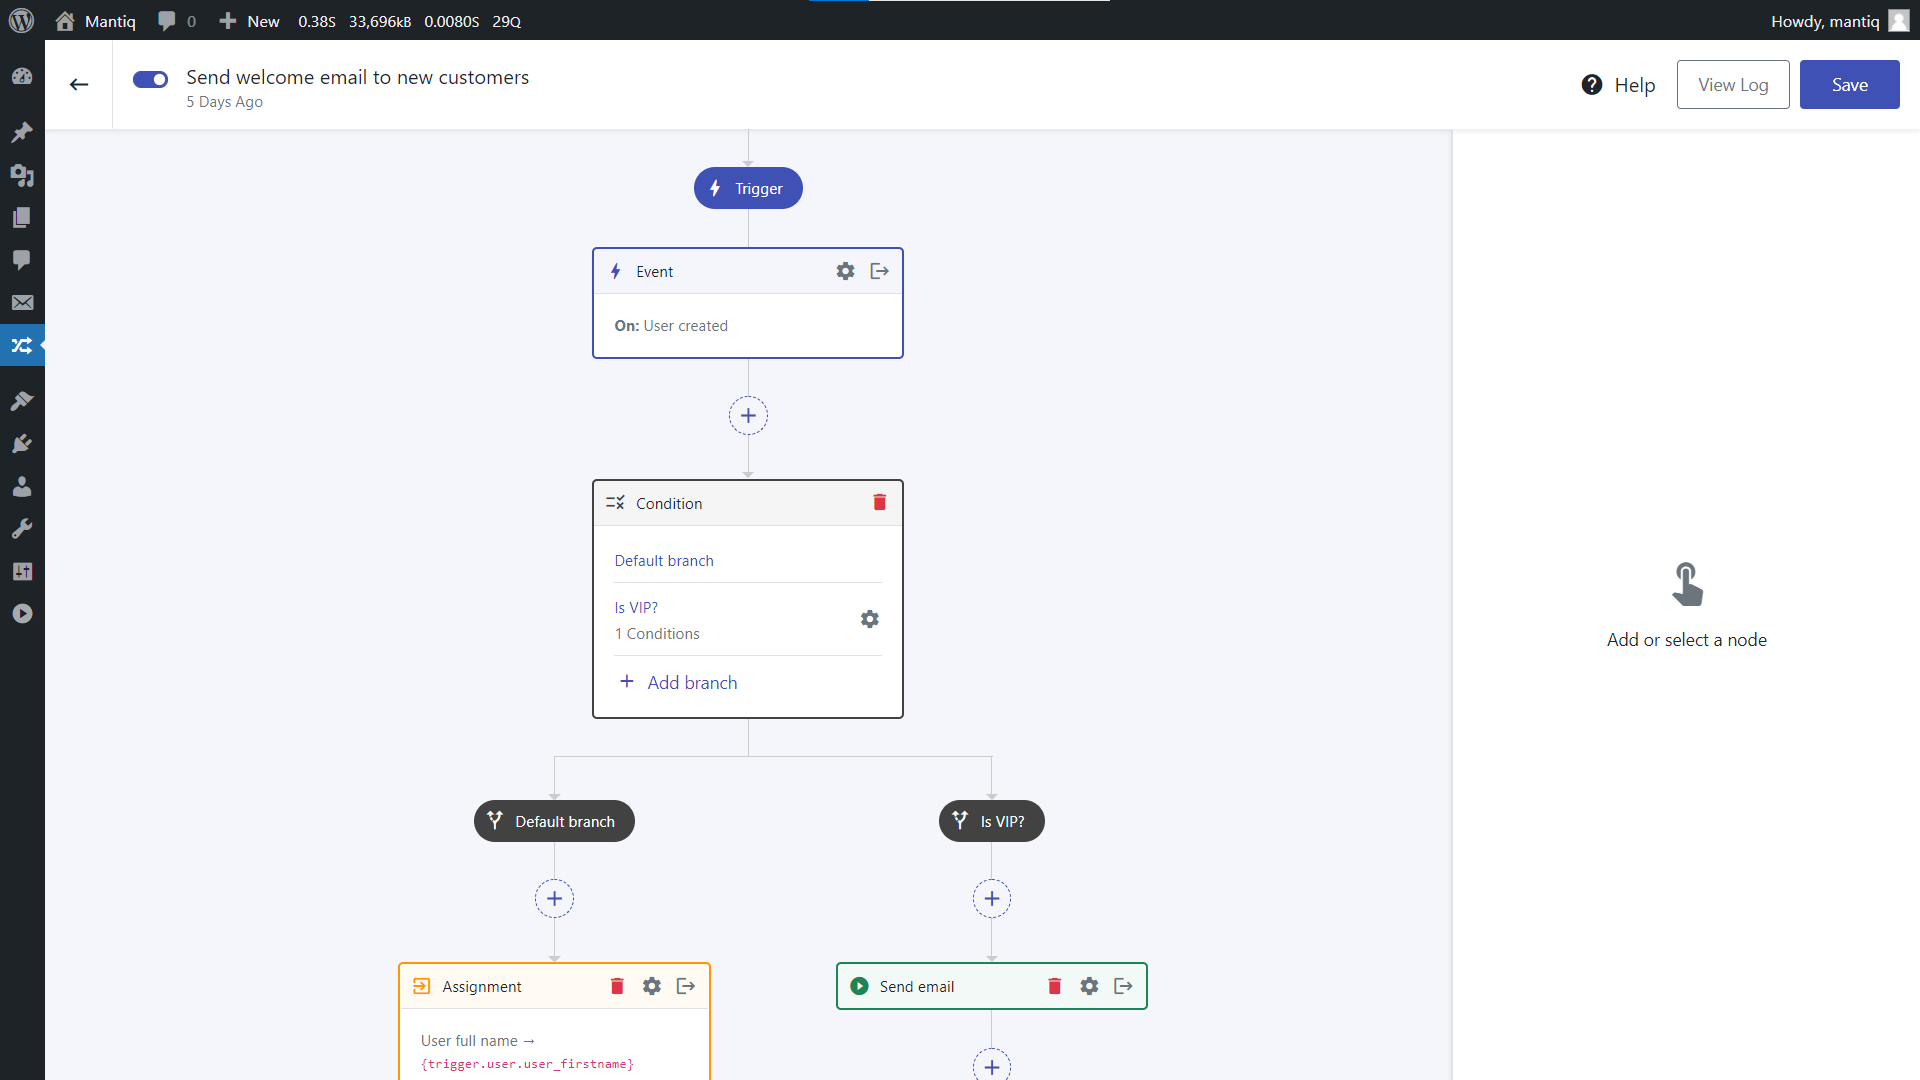The image size is (1920, 1080).
Task: Delete the Condition node with the trash icon
Action: [879, 503]
